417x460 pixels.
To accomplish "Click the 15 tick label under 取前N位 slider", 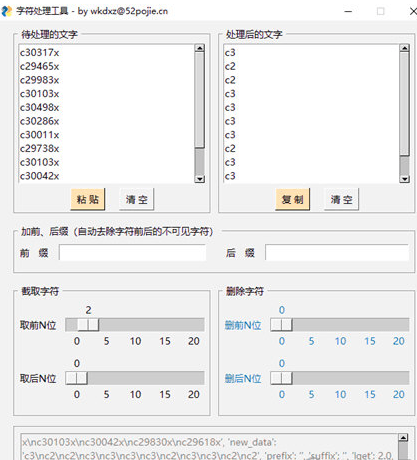I will pos(165,341).
